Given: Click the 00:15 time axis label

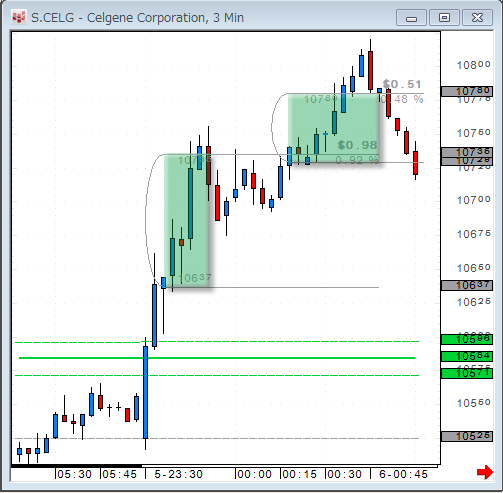Looking at the screenshot, I should 299,474.
